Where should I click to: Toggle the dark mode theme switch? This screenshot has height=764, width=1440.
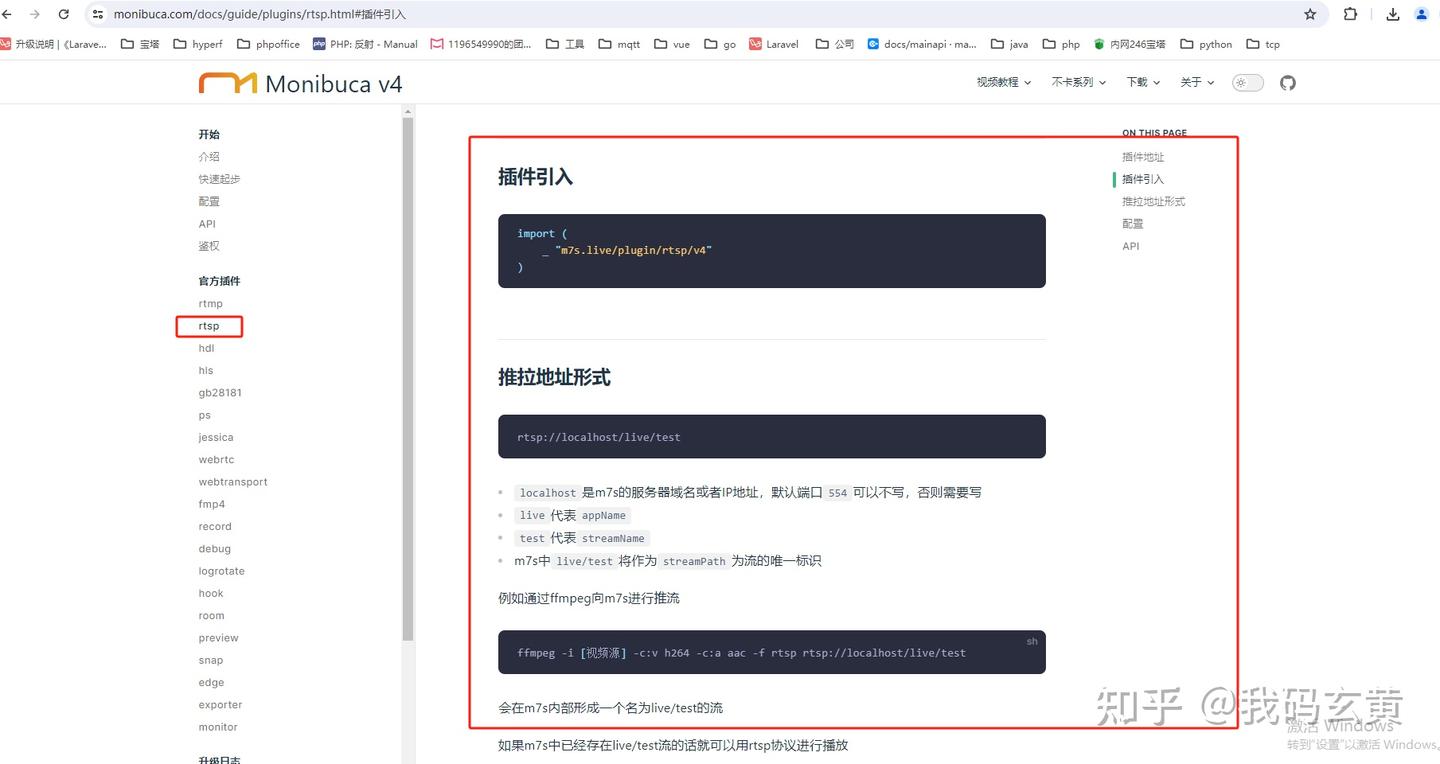click(x=1246, y=83)
